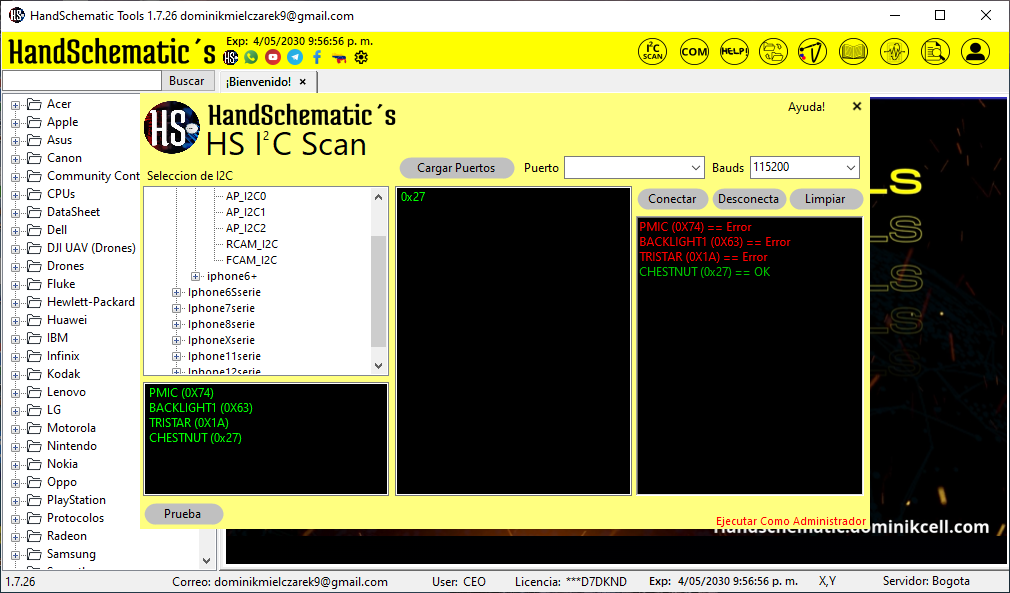Open the Ayuda! help link

click(806, 107)
